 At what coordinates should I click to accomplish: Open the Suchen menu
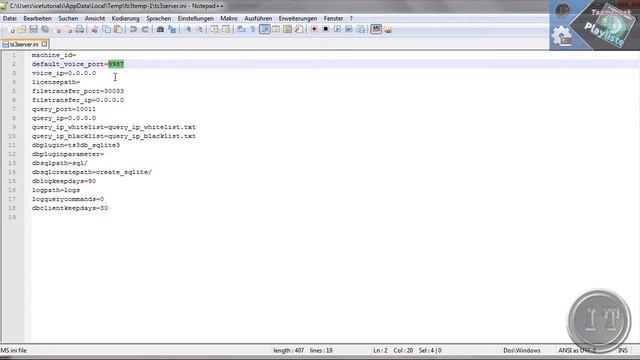point(68,18)
